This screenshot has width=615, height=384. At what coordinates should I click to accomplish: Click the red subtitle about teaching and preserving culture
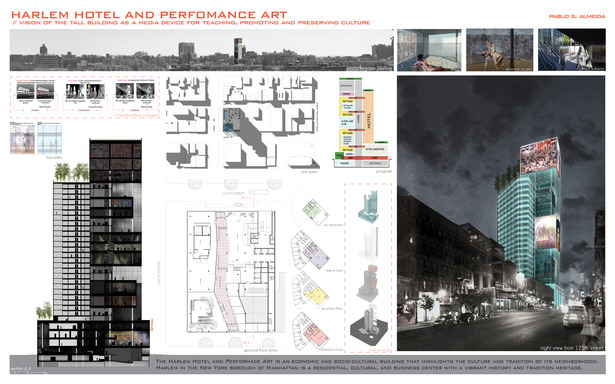(191, 23)
